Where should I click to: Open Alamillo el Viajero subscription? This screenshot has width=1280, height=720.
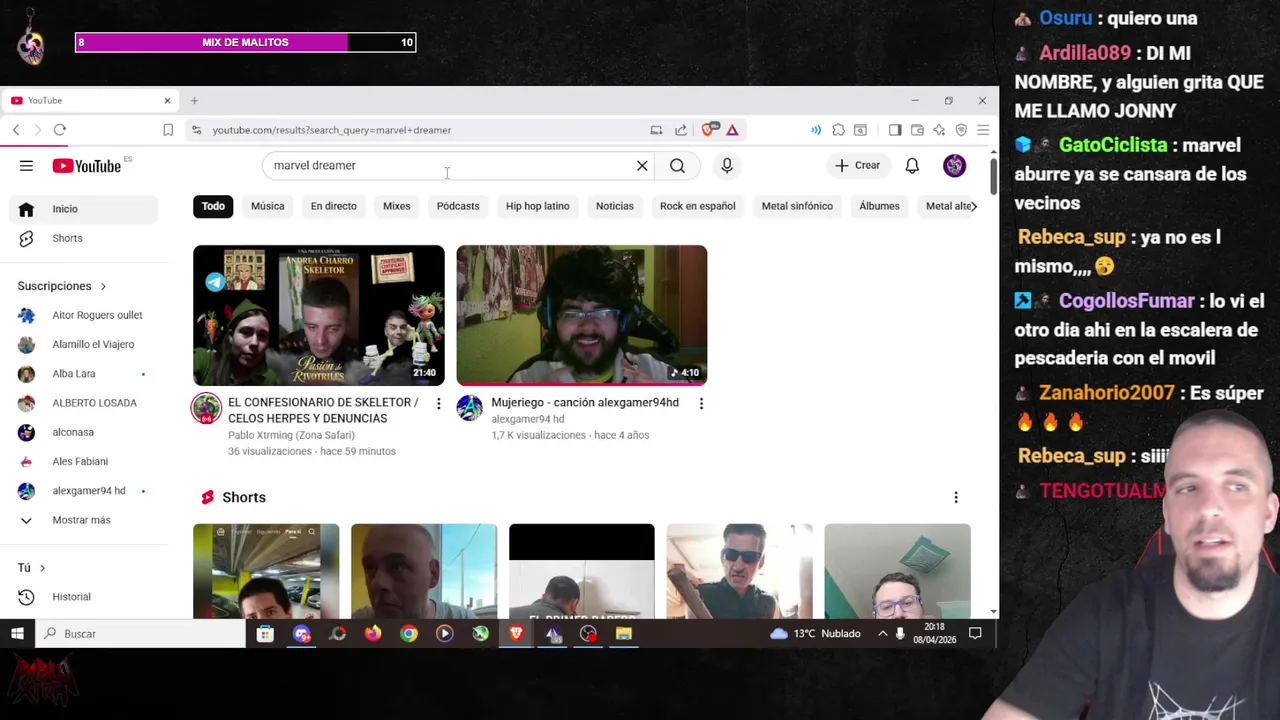click(x=83, y=344)
